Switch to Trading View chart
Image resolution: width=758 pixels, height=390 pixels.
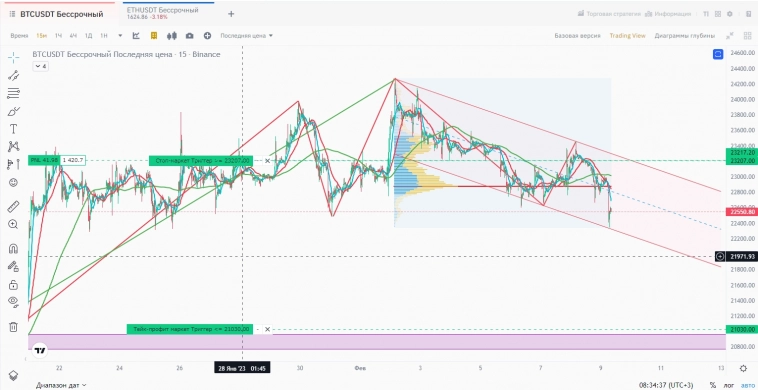click(627, 35)
